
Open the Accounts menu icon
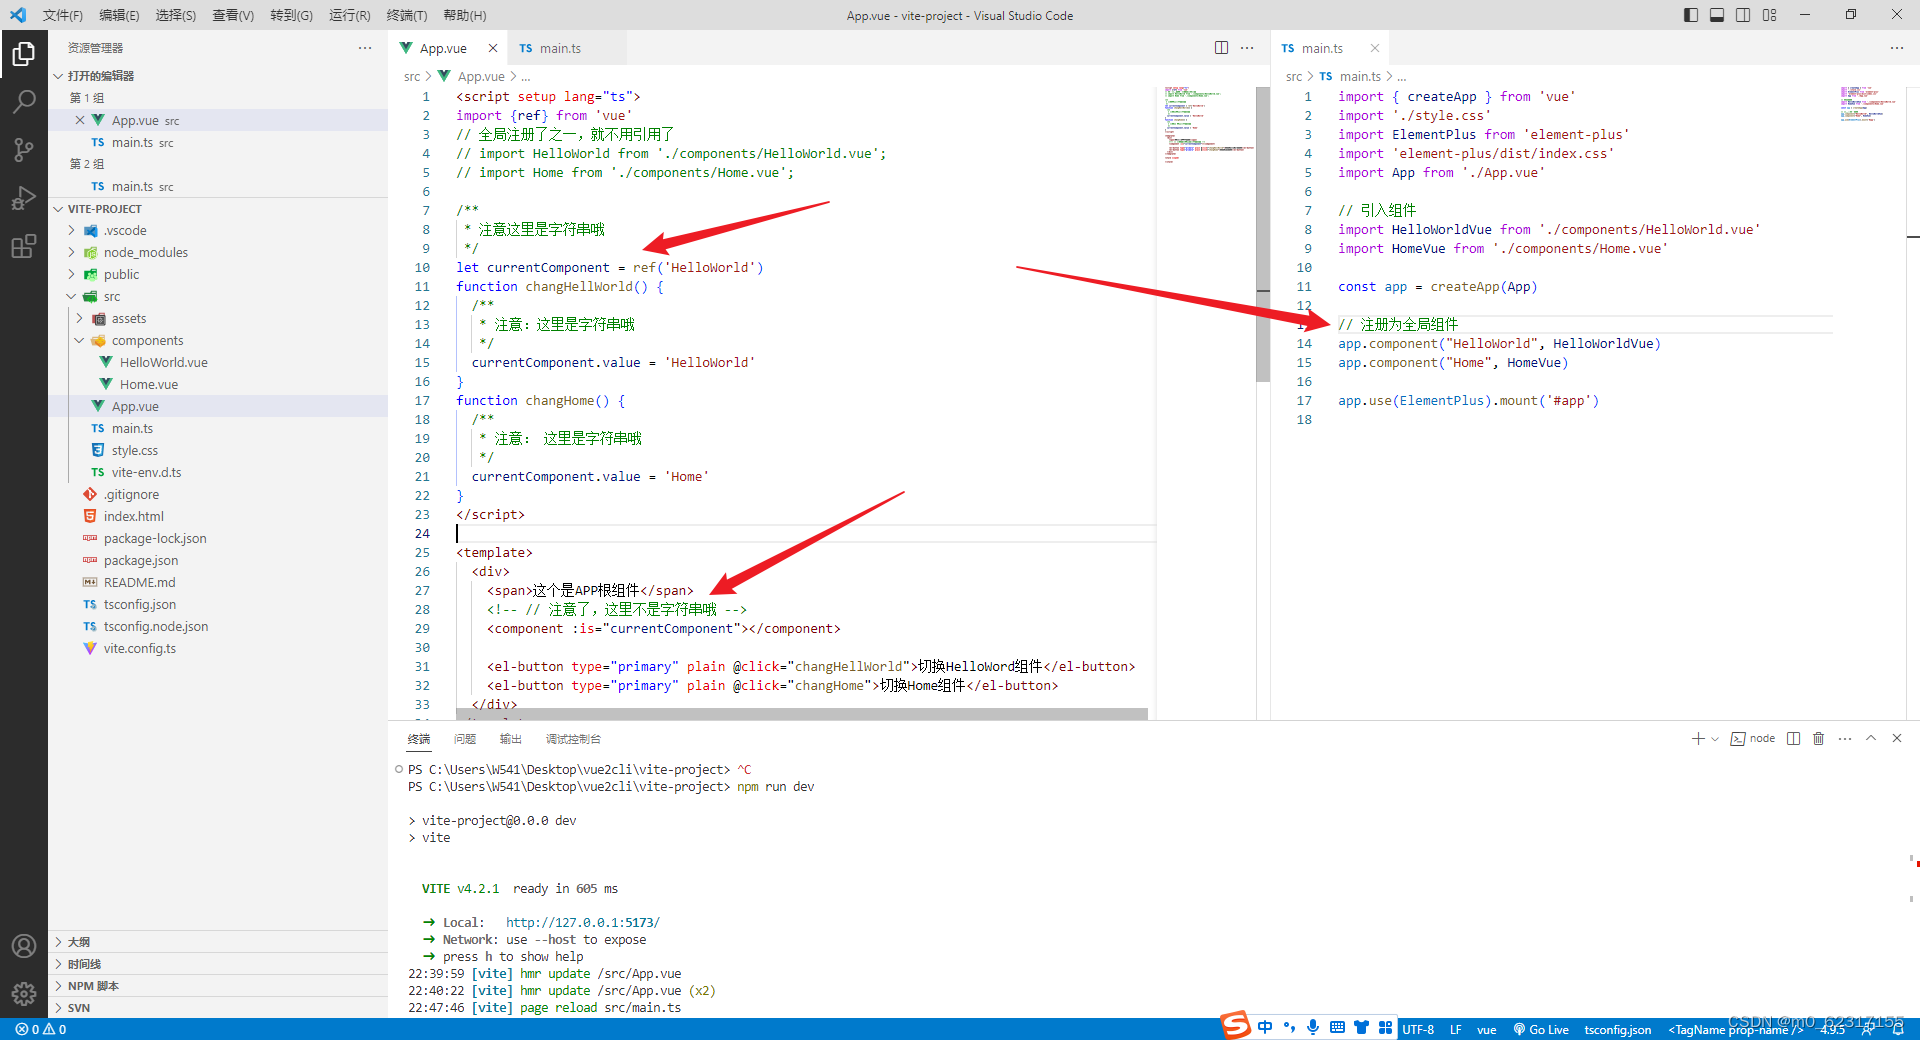click(x=23, y=946)
